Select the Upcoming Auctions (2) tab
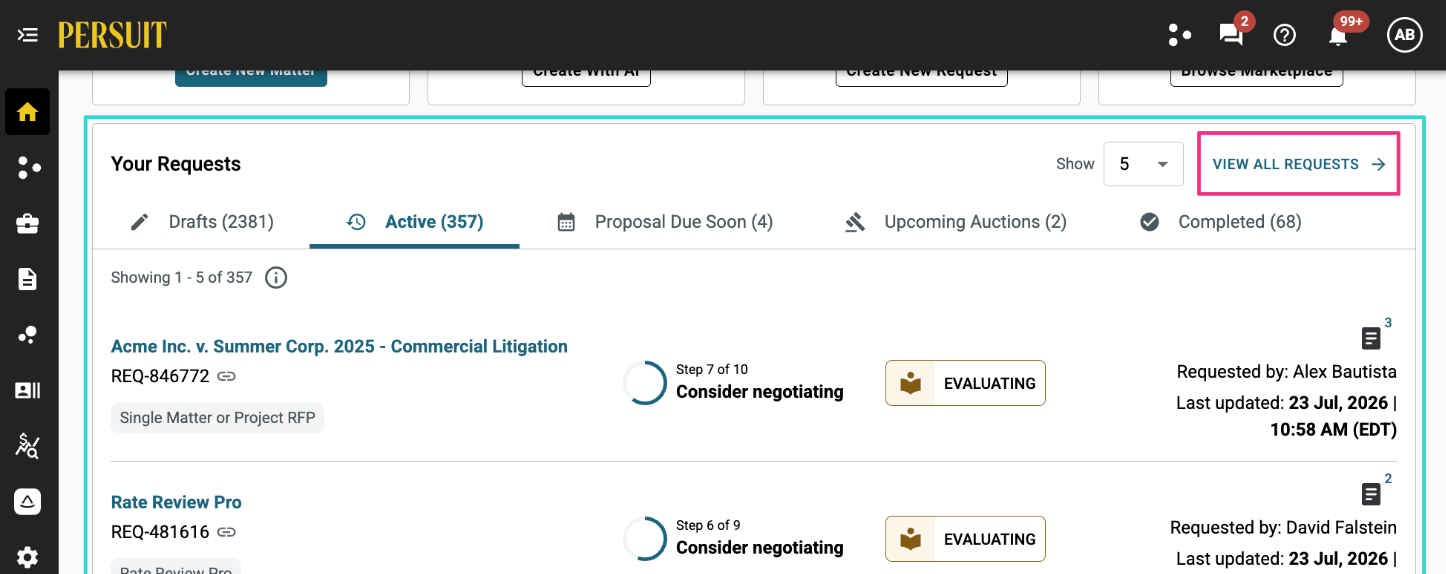 [956, 222]
